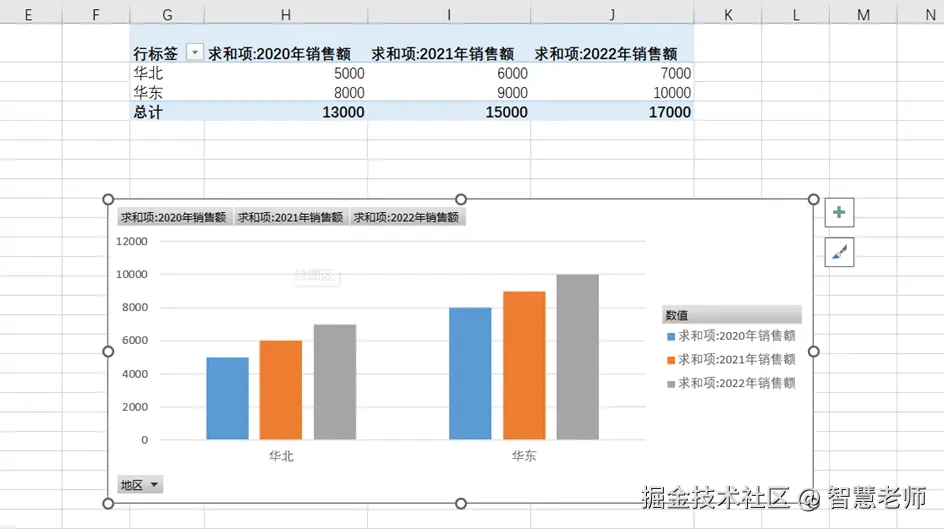Select the total cell 15000
Screen dimensions: 944x529
tap(449, 112)
